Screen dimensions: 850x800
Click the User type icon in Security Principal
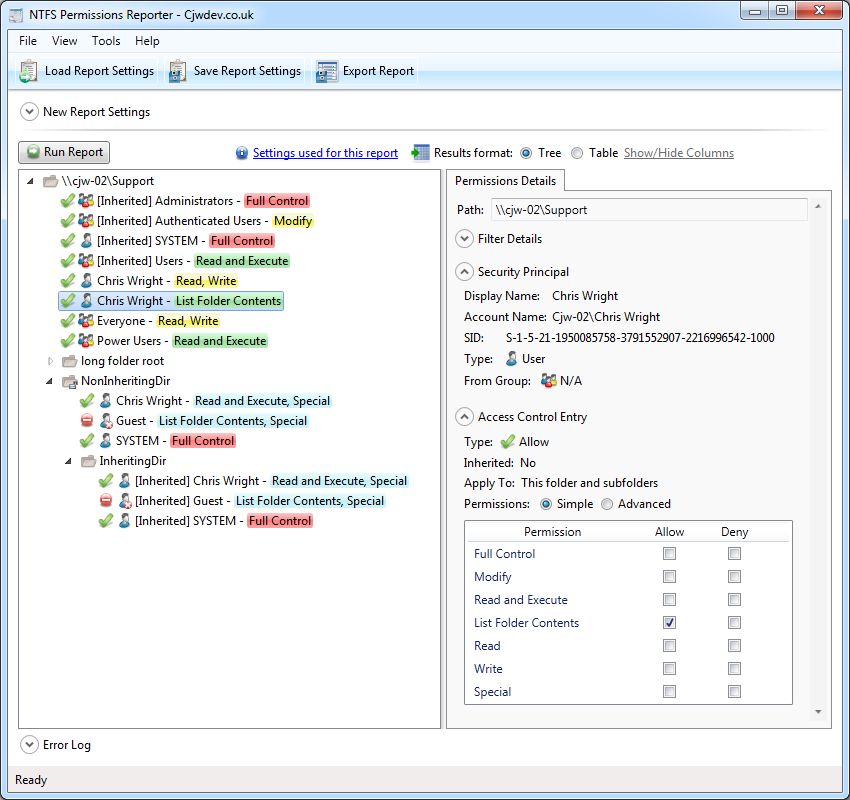[x=511, y=359]
